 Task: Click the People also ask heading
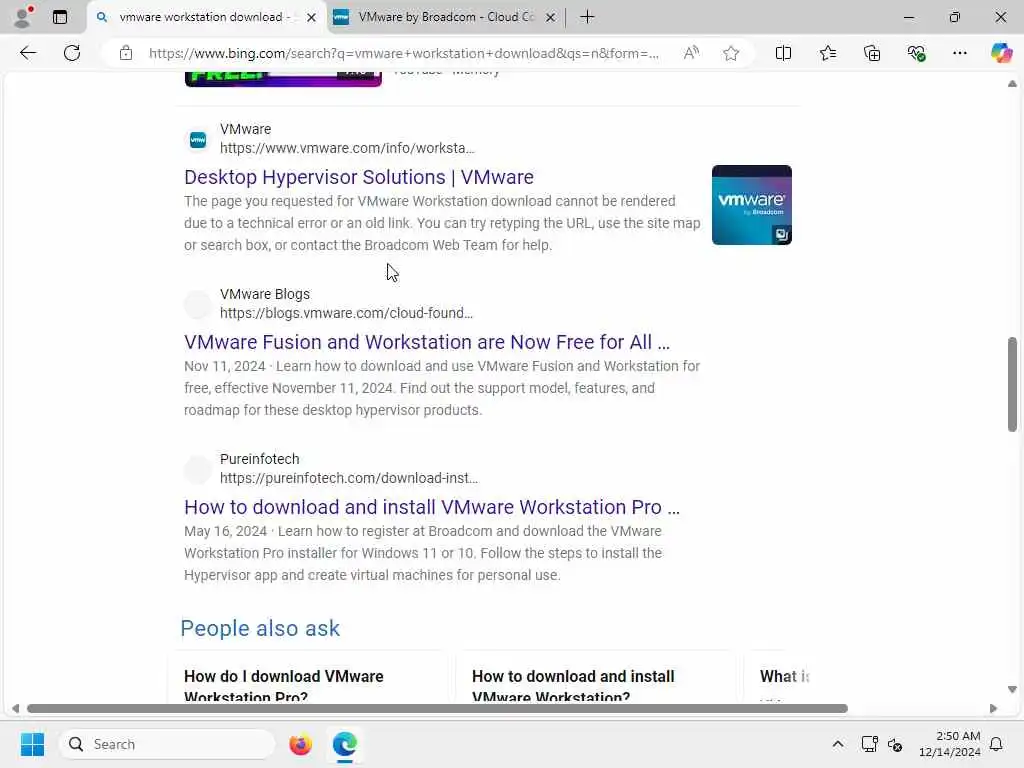pyautogui.click(x=260, y=628)
